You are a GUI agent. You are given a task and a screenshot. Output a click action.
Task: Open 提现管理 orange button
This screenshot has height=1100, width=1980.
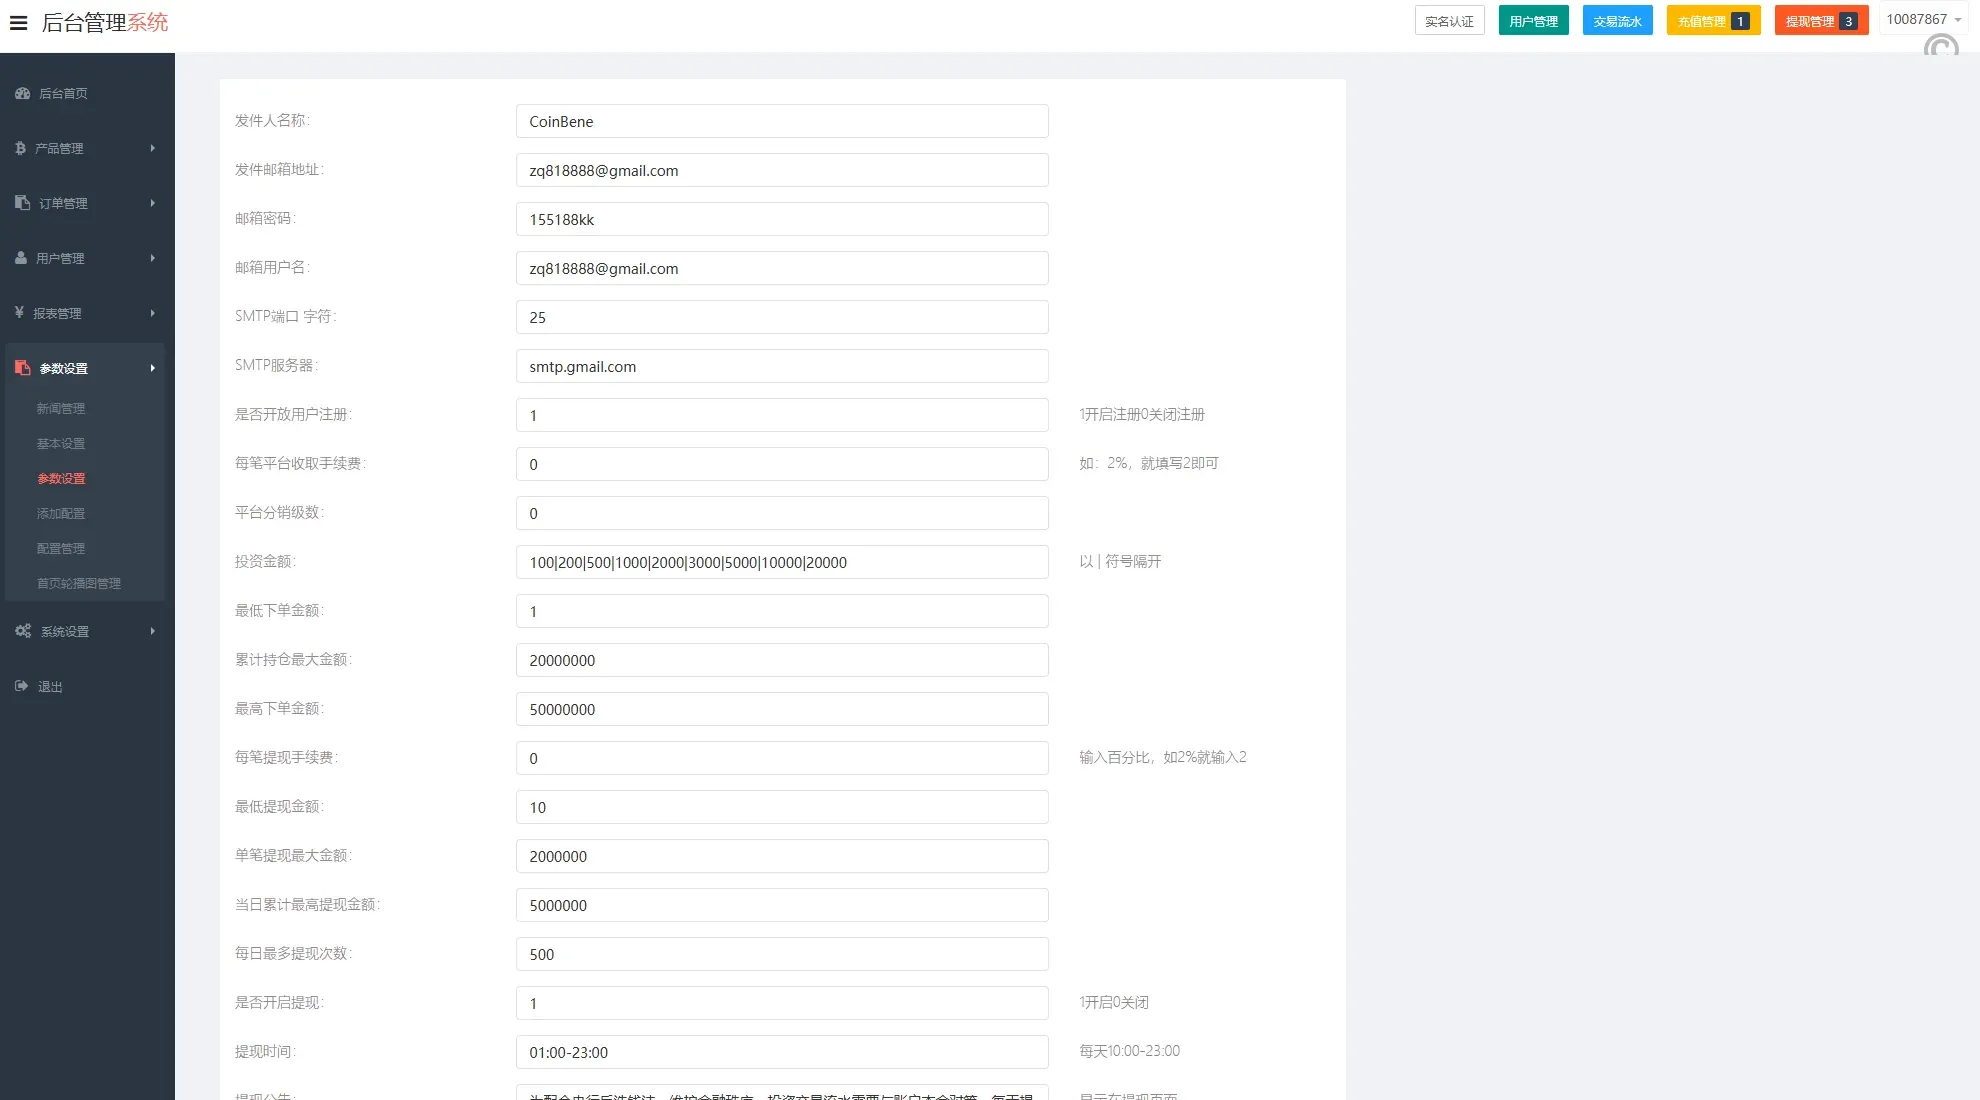(x=1820, y=21)
